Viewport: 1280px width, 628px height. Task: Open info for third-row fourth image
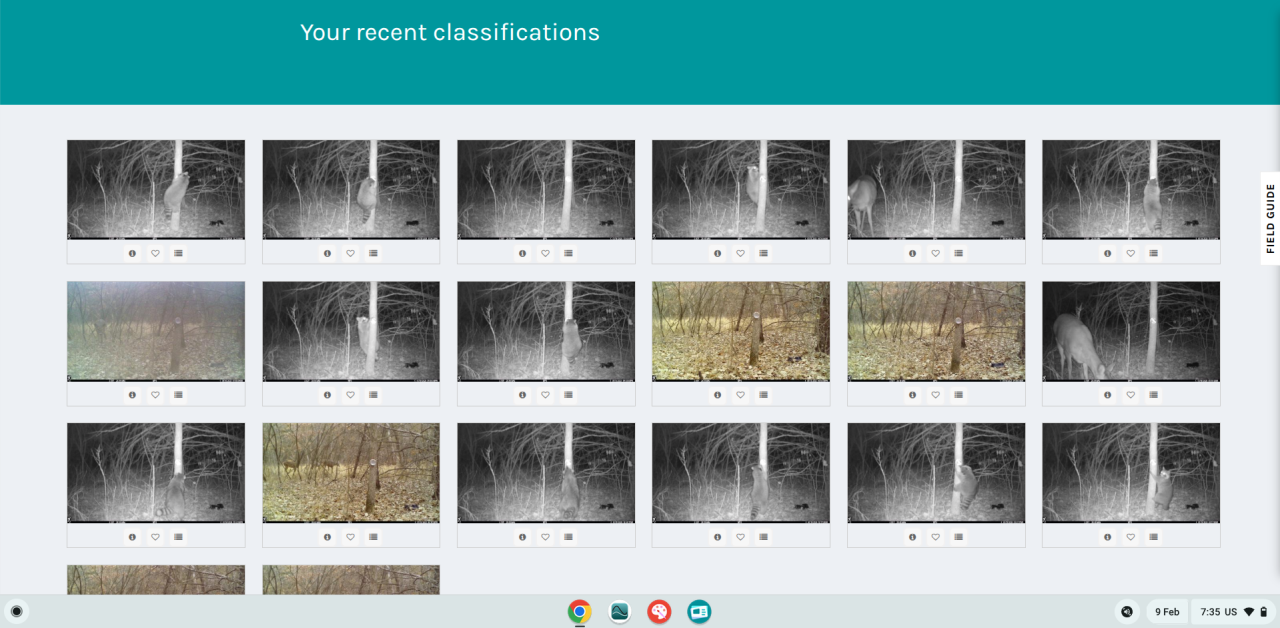(x=717, y=537)
